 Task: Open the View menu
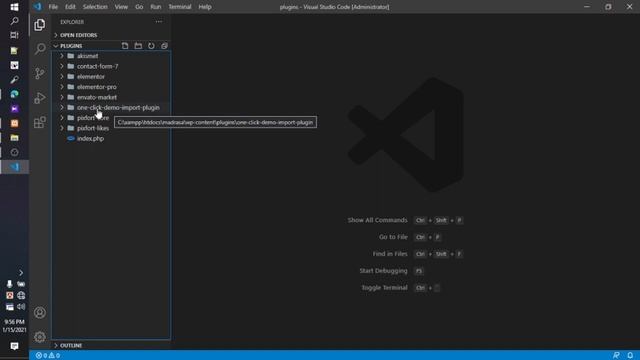tap(121, 7)
